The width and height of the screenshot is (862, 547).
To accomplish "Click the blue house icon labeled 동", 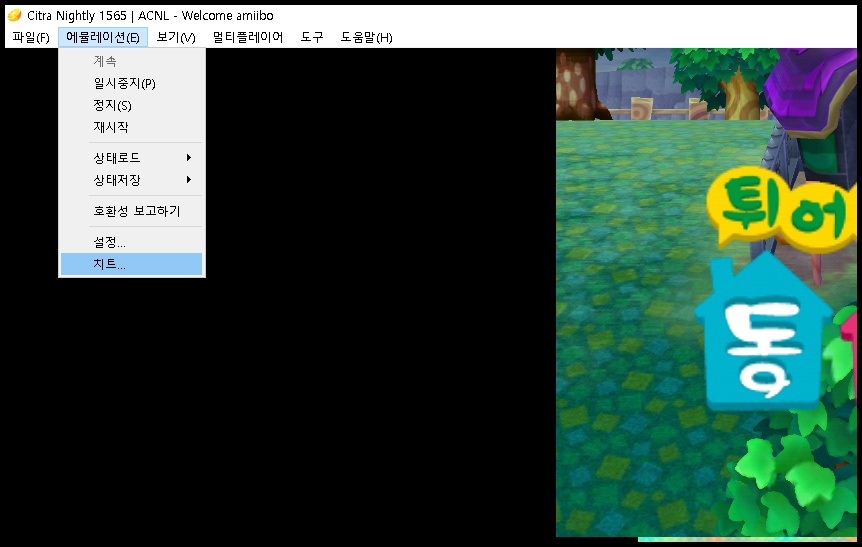I will (x=764, y=331).
